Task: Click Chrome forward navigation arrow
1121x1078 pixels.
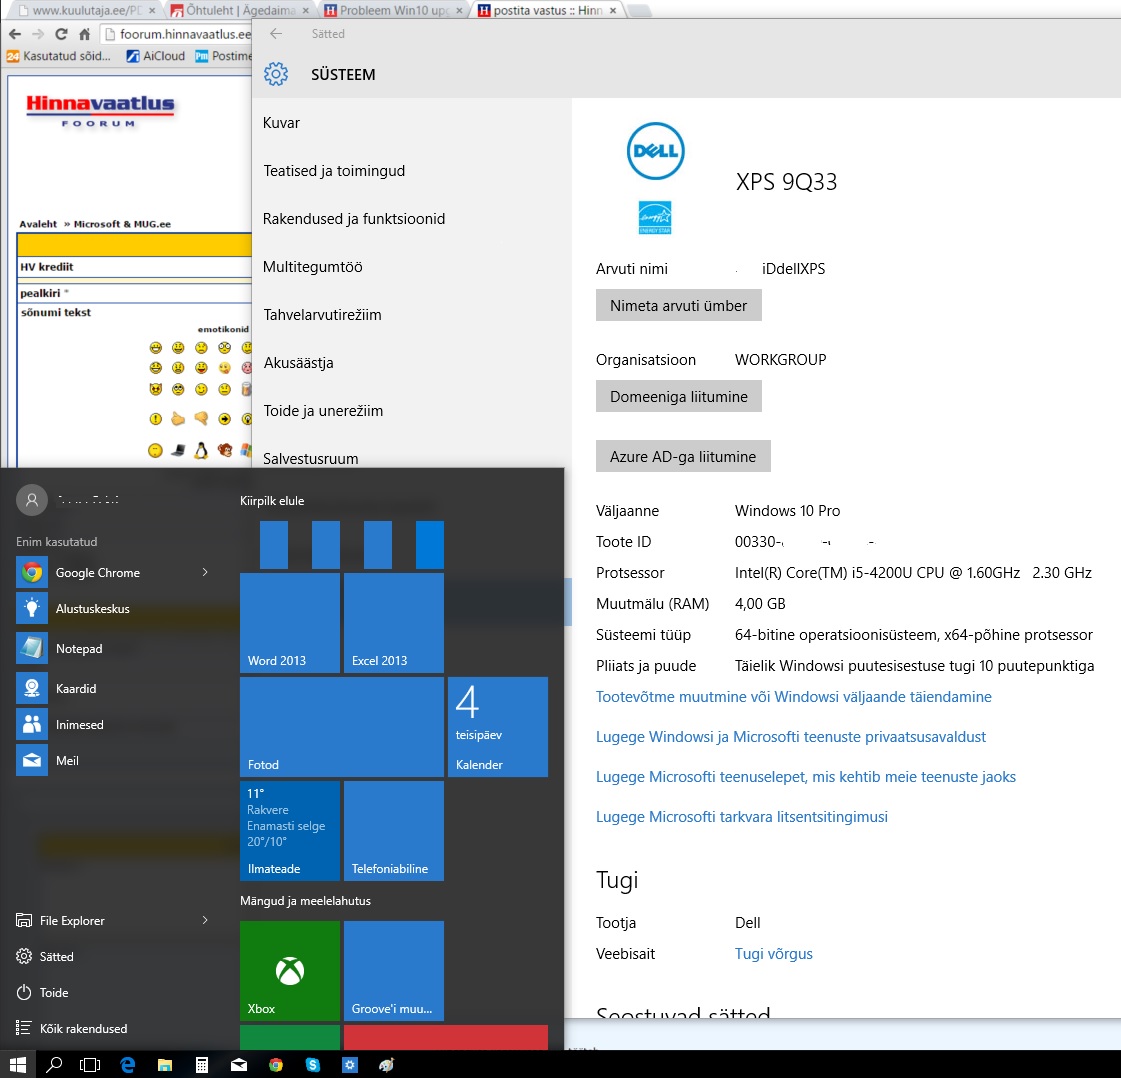Action: coord(38,34)
